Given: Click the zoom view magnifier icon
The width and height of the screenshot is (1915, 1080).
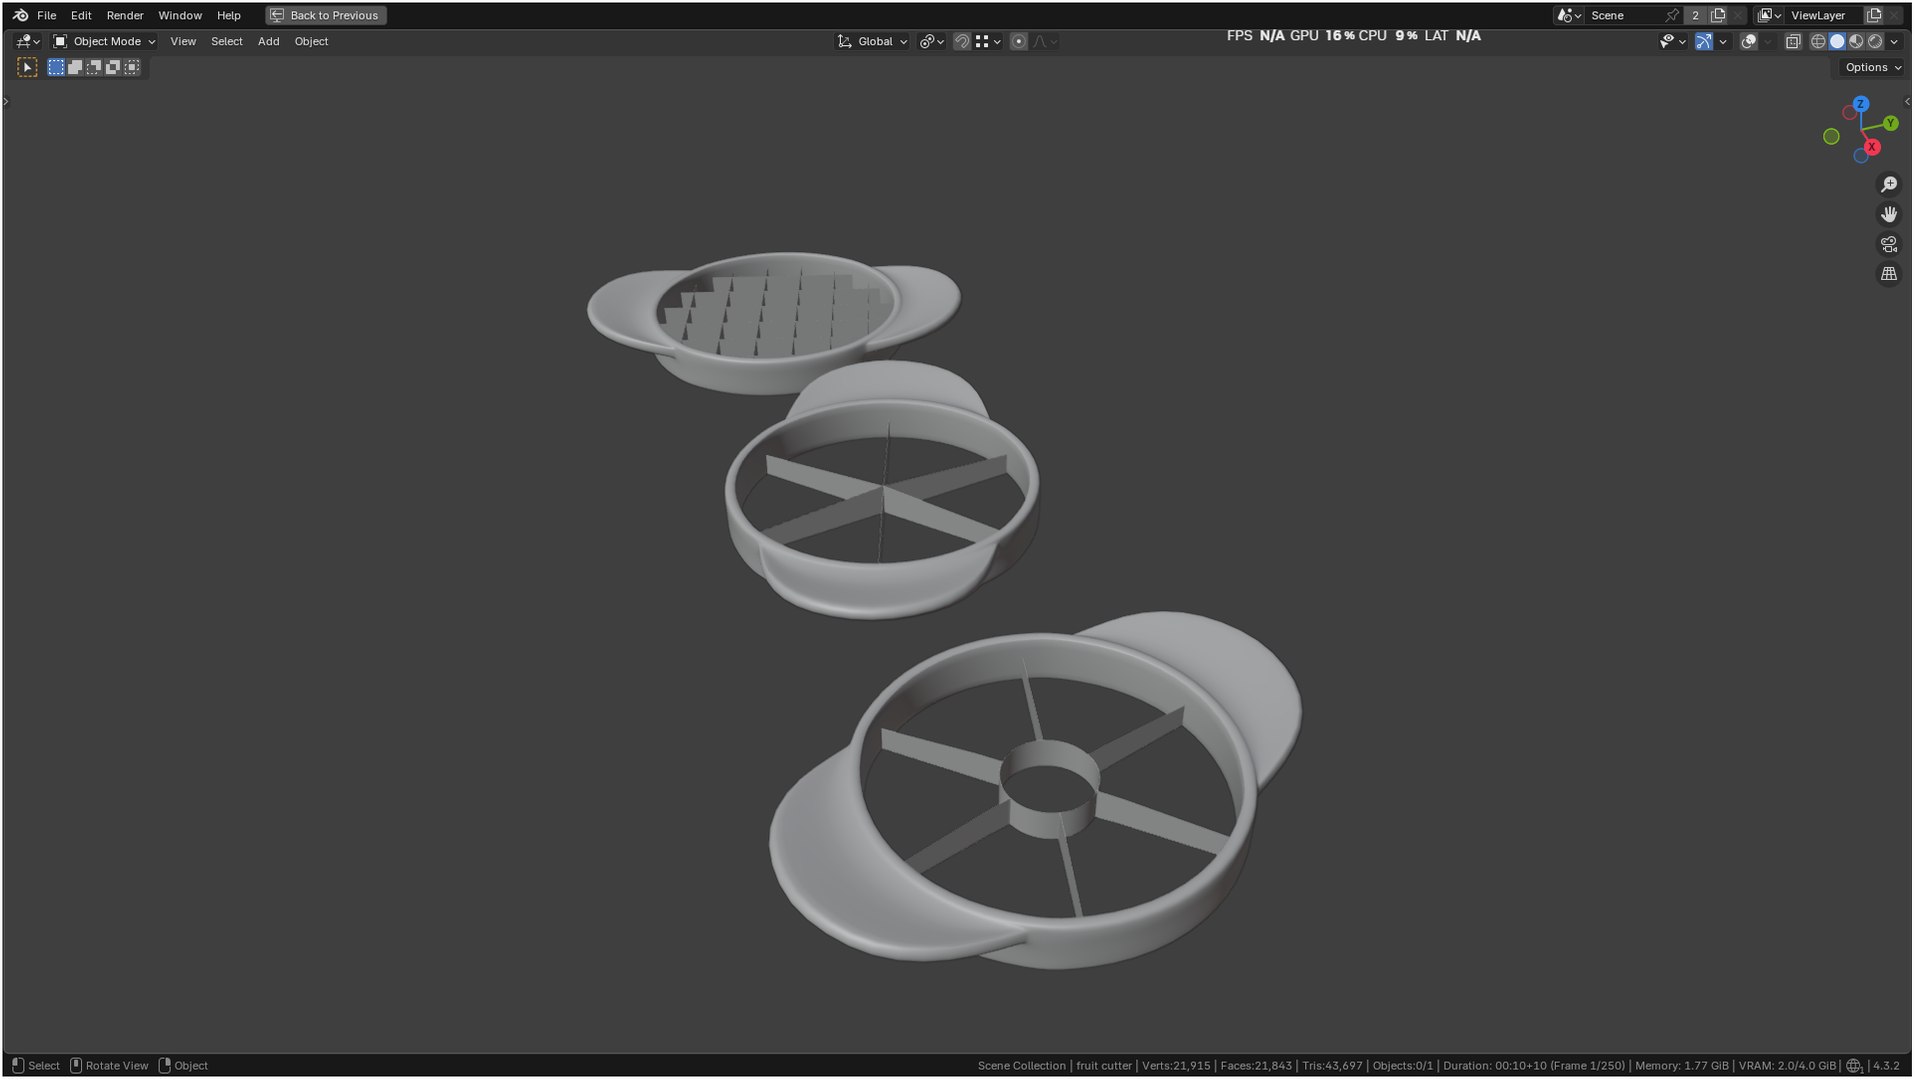Looking at the screenshot, I should coord(1888,185).
